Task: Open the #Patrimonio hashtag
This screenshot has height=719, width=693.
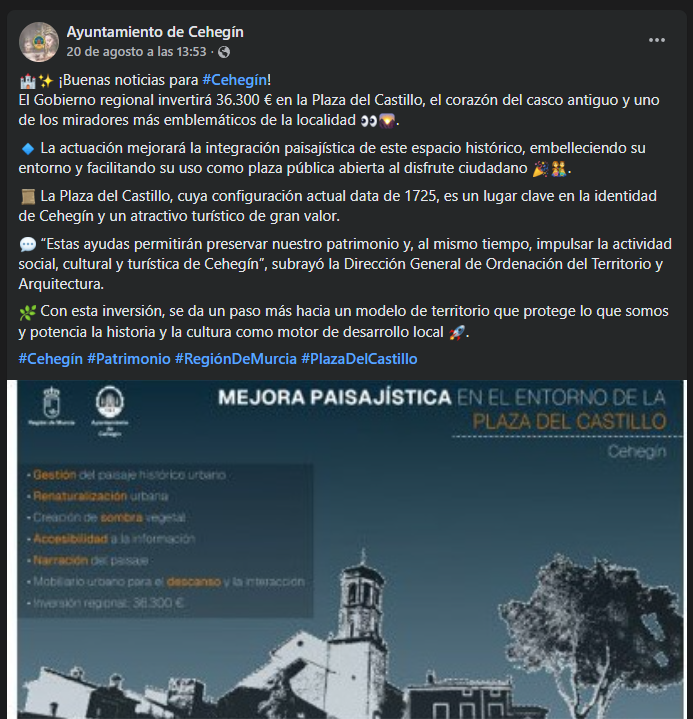Action: click(x=129, y=359)
